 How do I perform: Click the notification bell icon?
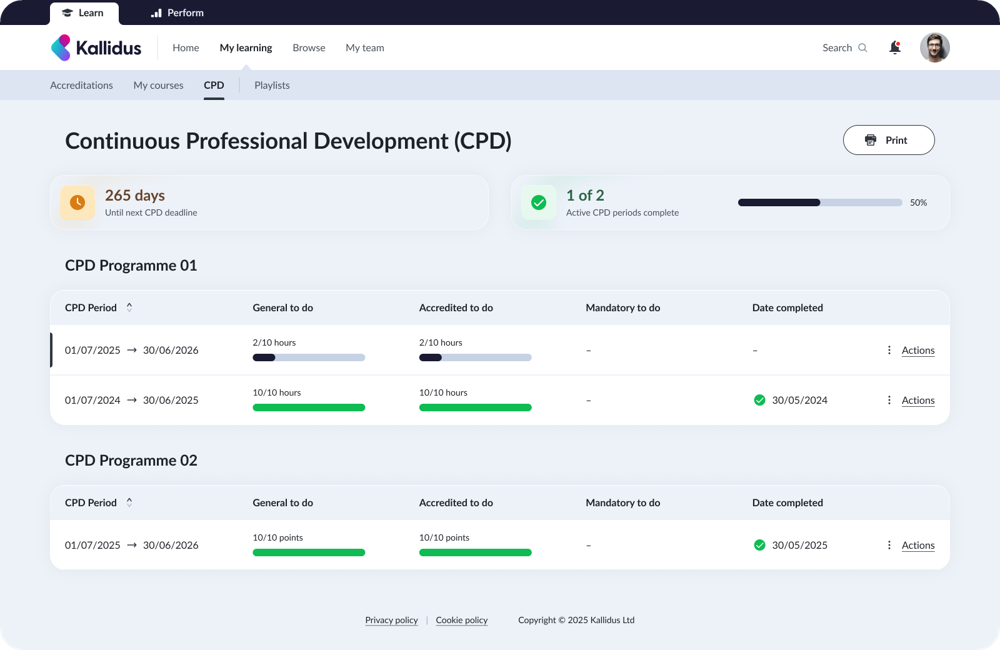(x=894, y=48)
